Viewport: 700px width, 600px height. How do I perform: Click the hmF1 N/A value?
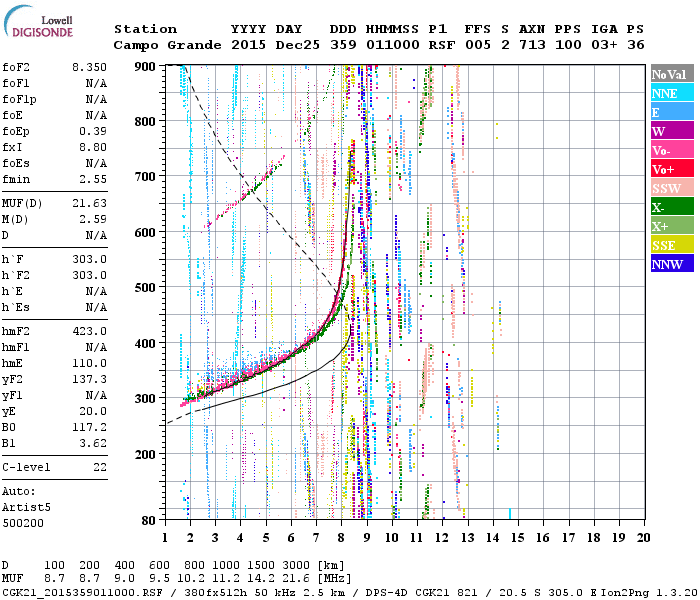96,347
